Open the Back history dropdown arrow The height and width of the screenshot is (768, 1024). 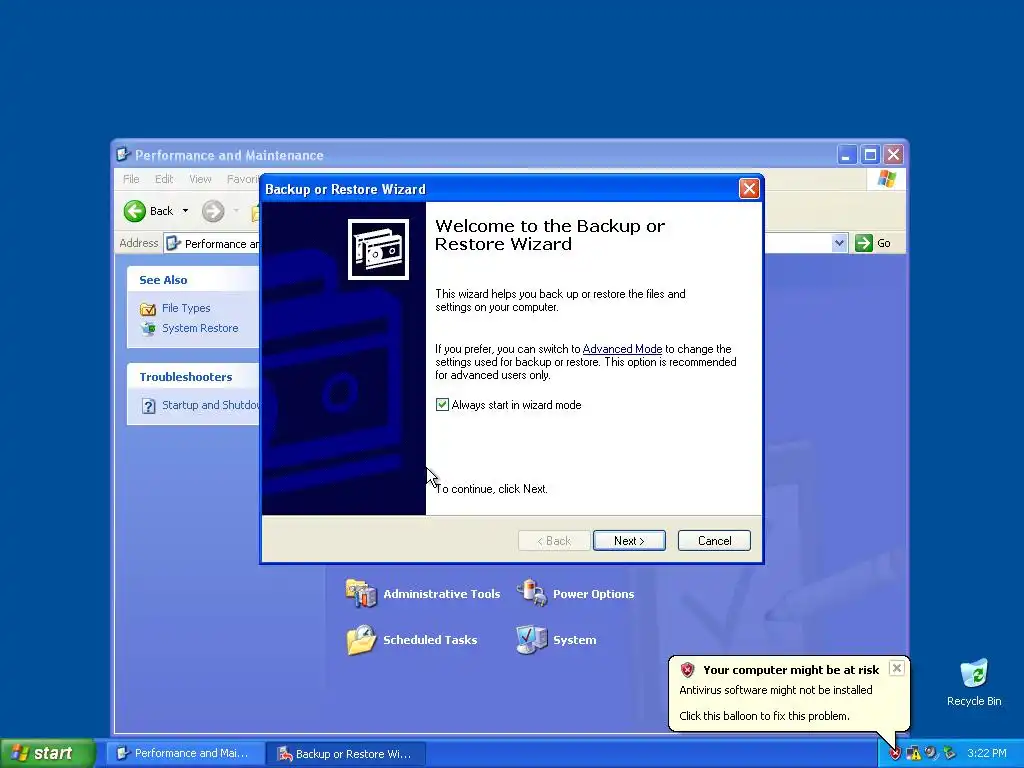coord(185,211)
